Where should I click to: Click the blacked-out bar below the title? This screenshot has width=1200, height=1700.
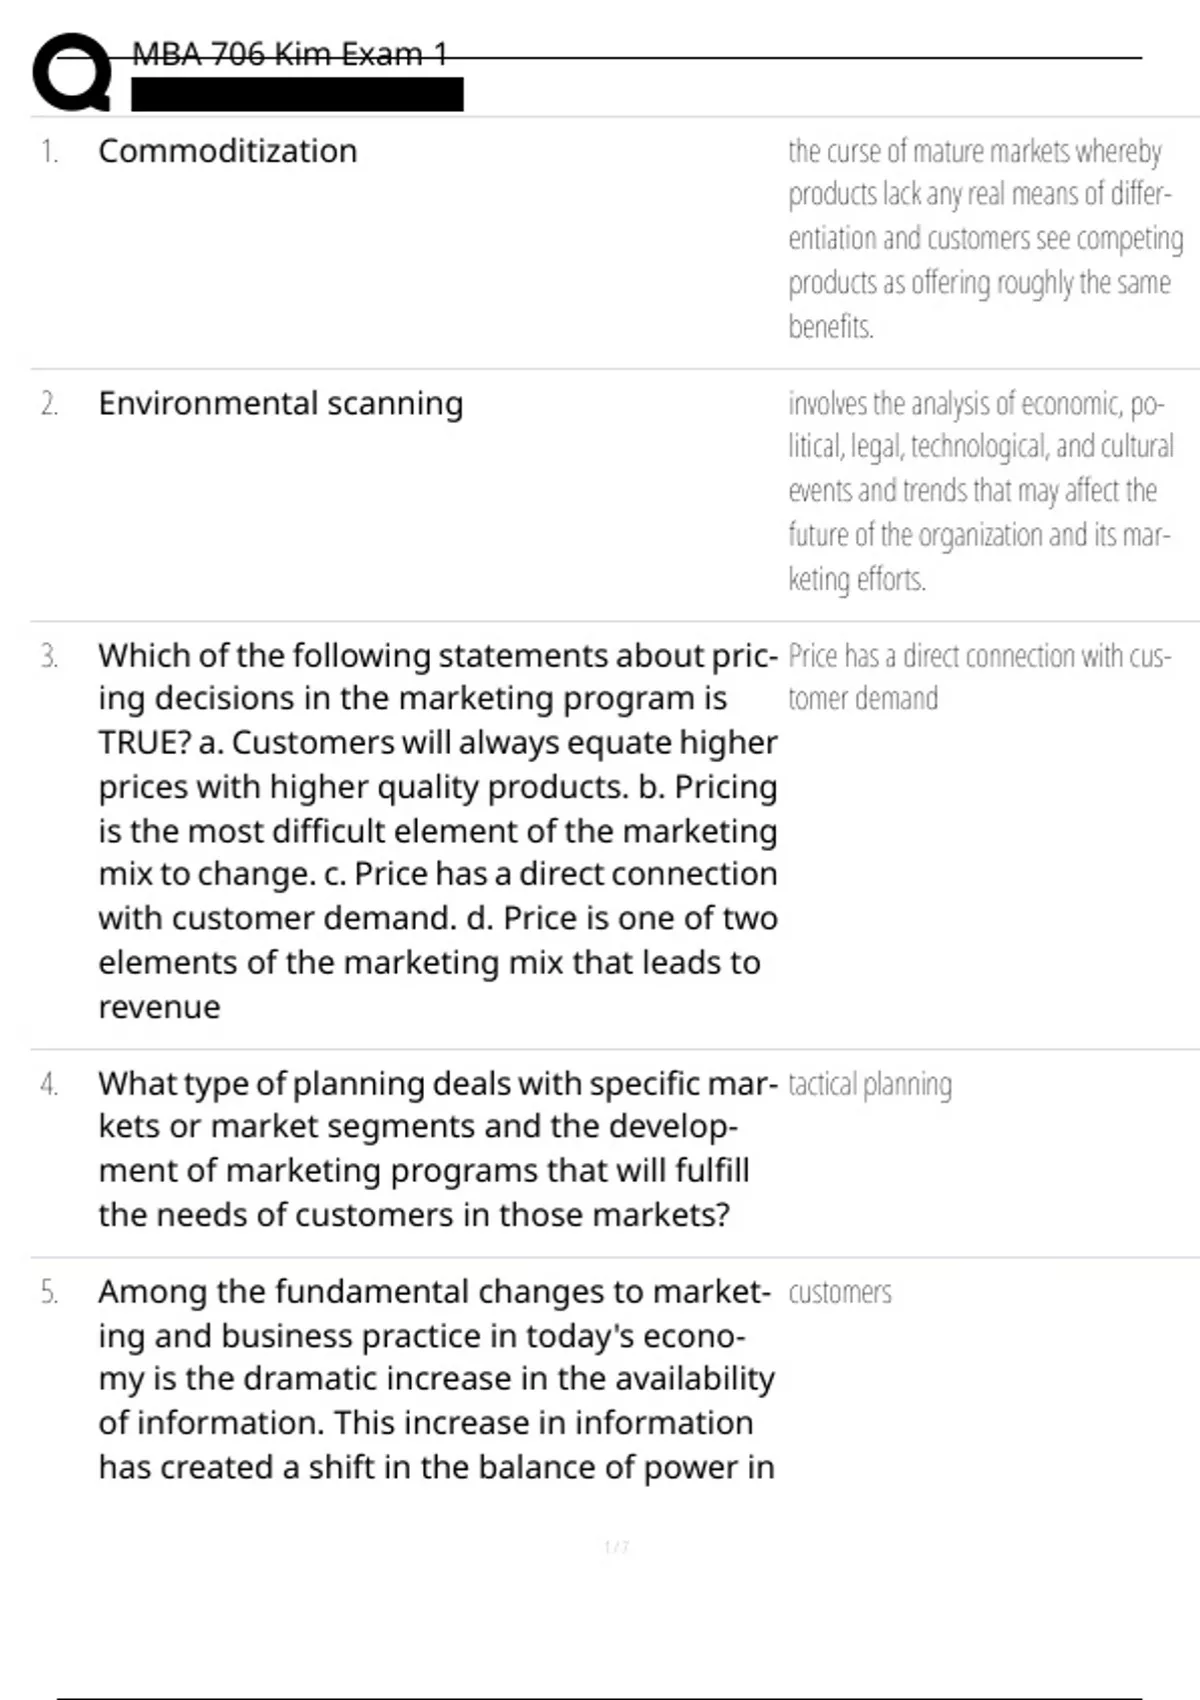(297, 94)
